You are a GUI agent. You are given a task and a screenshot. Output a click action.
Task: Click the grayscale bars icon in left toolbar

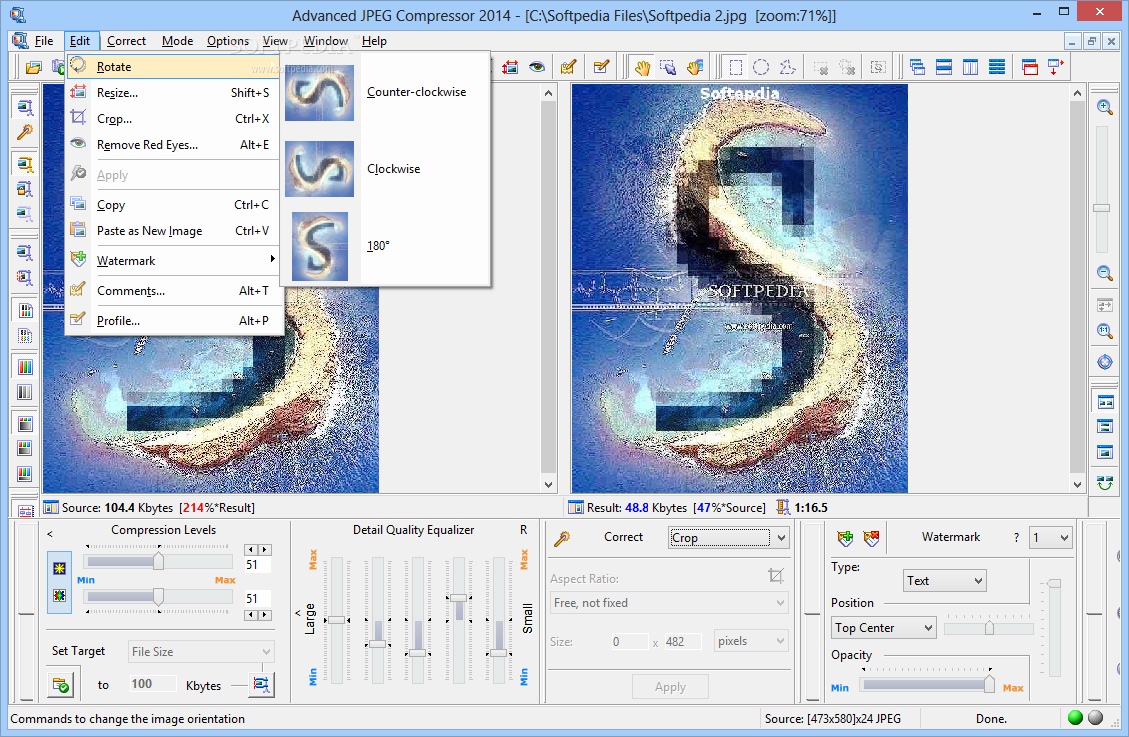(x=24, y=393)
